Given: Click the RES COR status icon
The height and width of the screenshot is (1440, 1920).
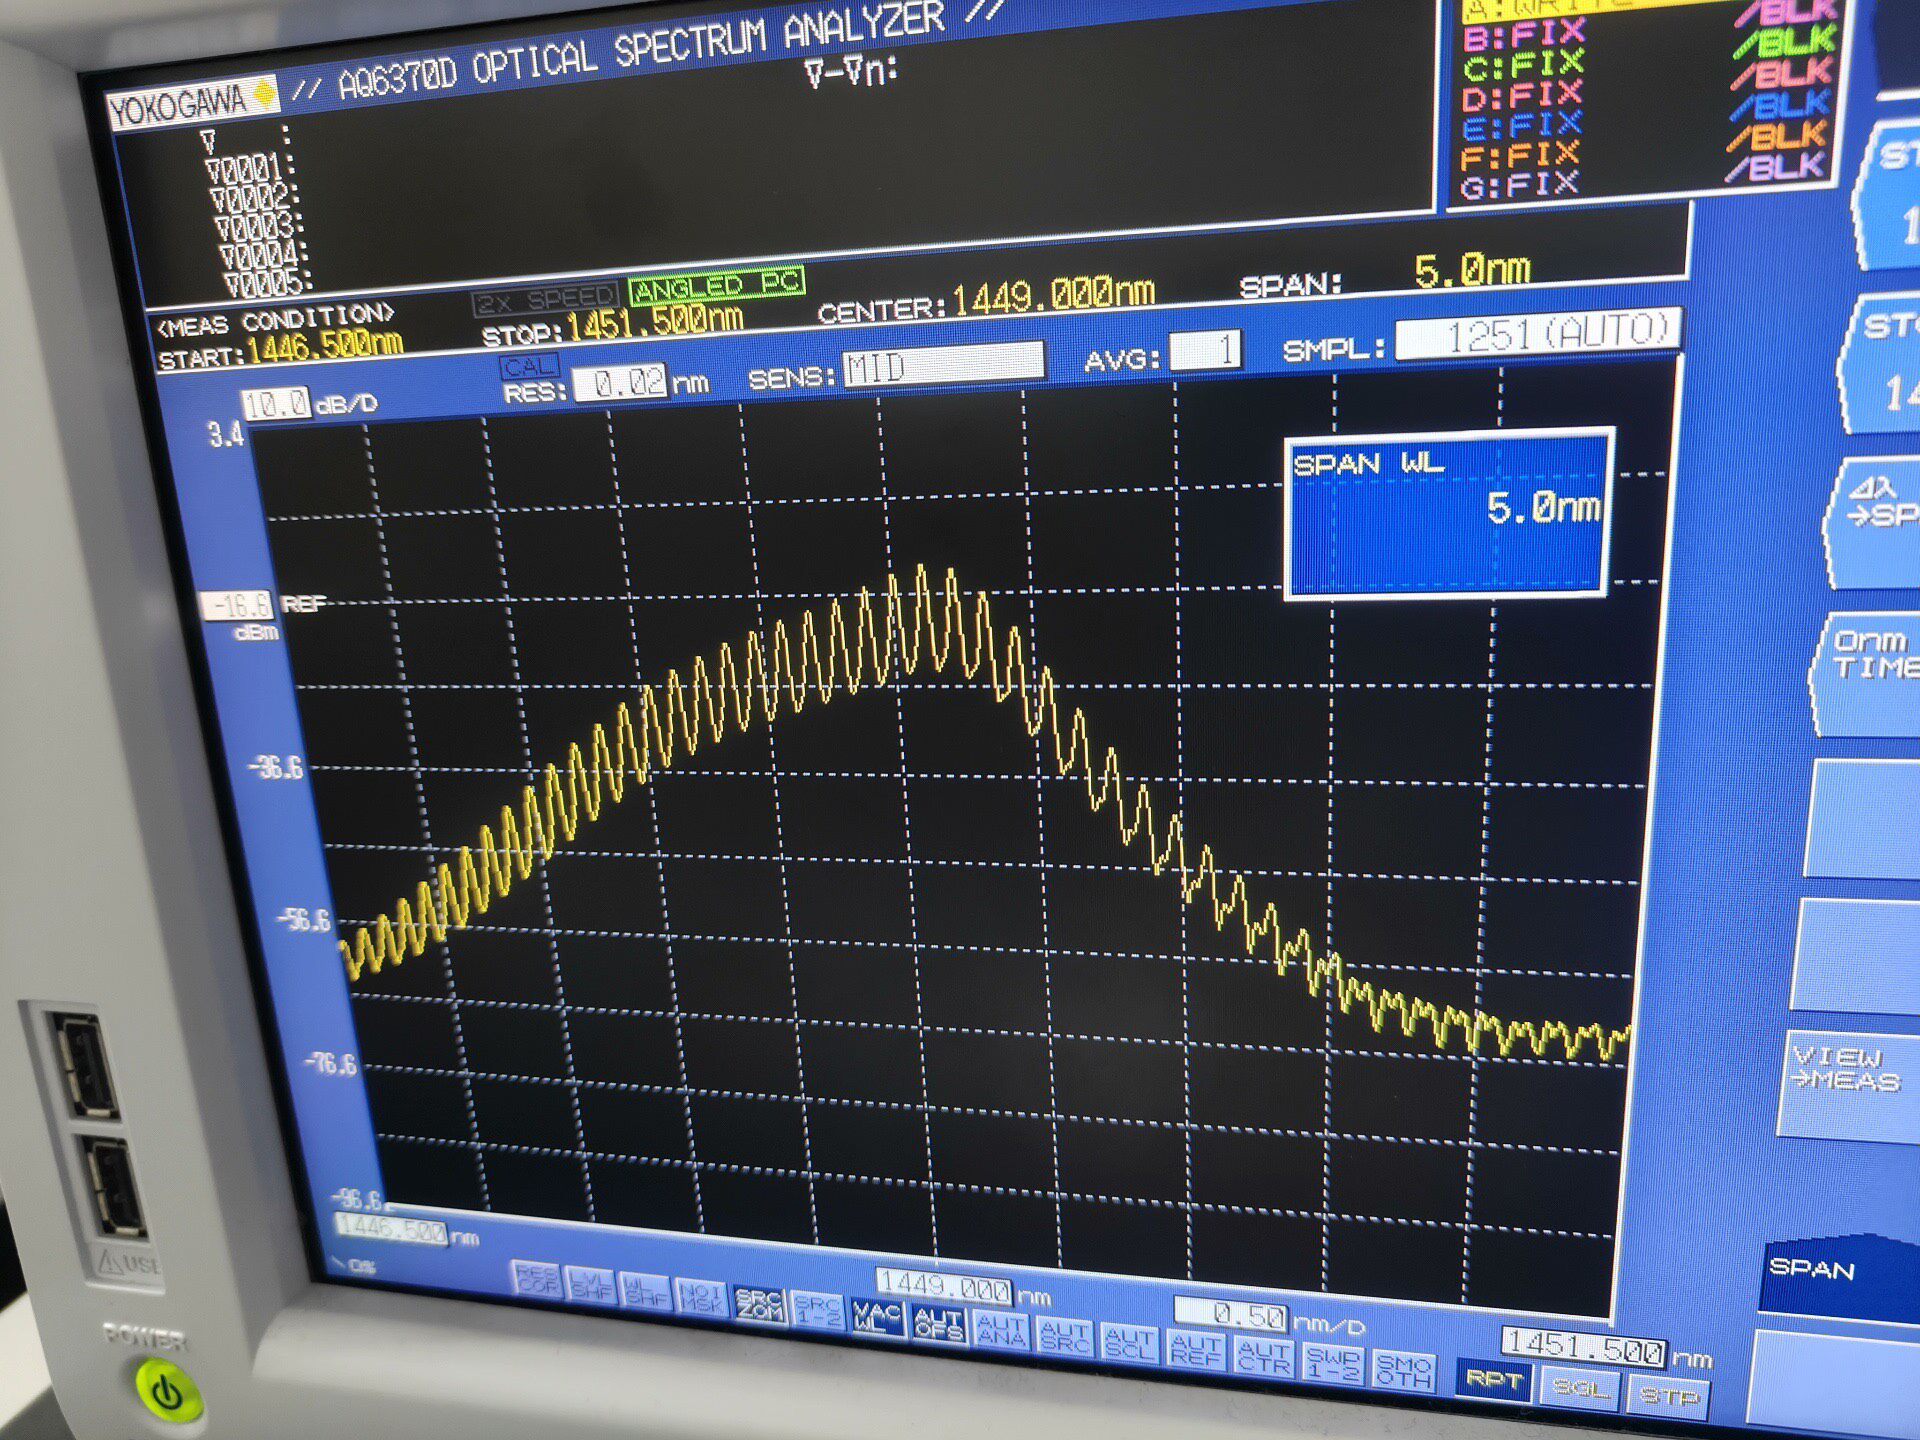Looking at the screenshot, I should tap(536, 1279).
